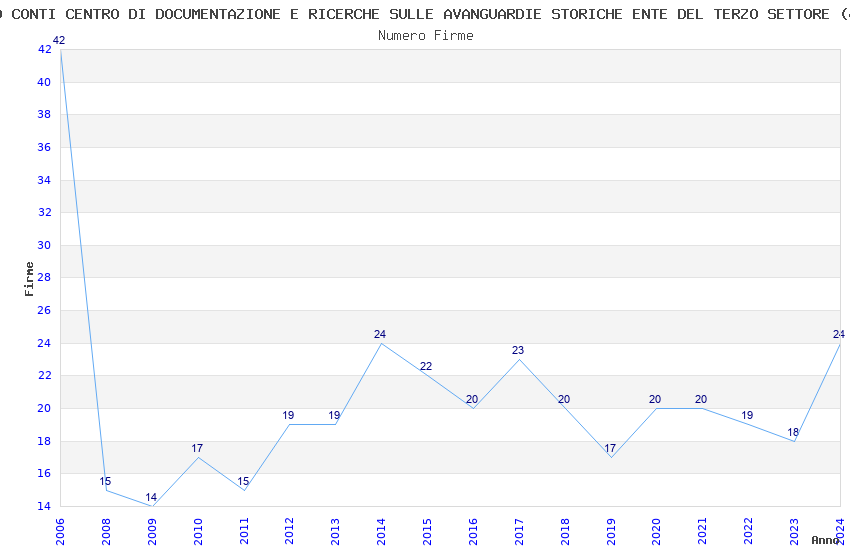Select the 2019 year label on x-axis
The width and height of the screenshot is (850, 550).
[x=611, y=531]
